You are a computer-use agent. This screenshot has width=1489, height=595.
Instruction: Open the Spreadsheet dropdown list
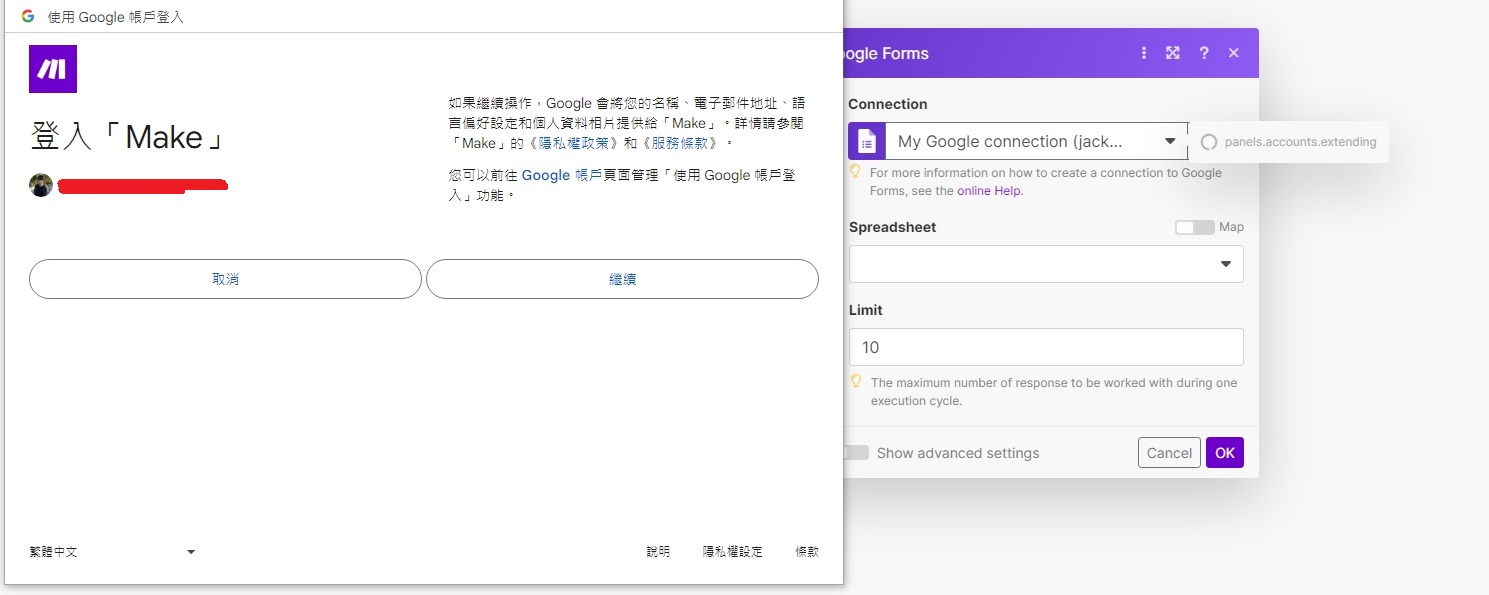(1226, 263)
